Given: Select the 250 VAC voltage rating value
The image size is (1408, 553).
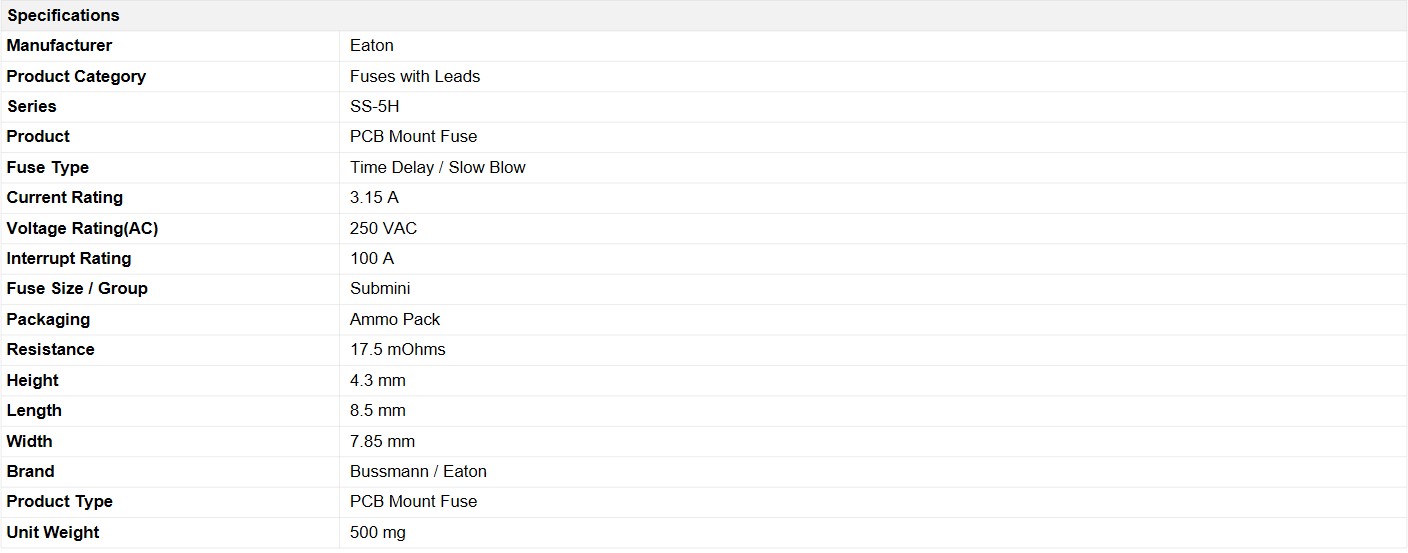Looking at the screenshot, I should coord(384,228).
